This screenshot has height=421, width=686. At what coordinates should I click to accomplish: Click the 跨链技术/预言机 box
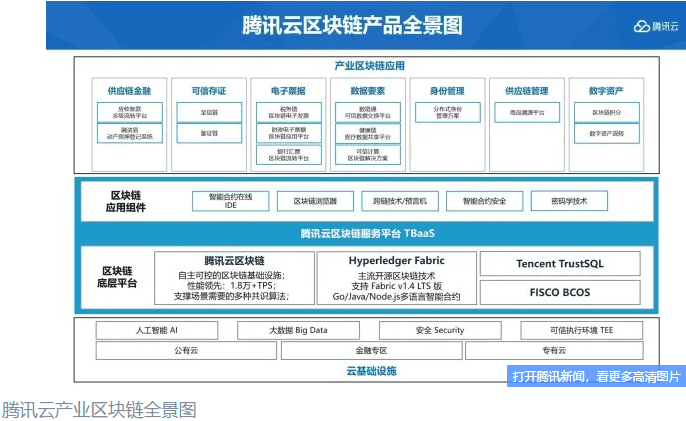400,201
